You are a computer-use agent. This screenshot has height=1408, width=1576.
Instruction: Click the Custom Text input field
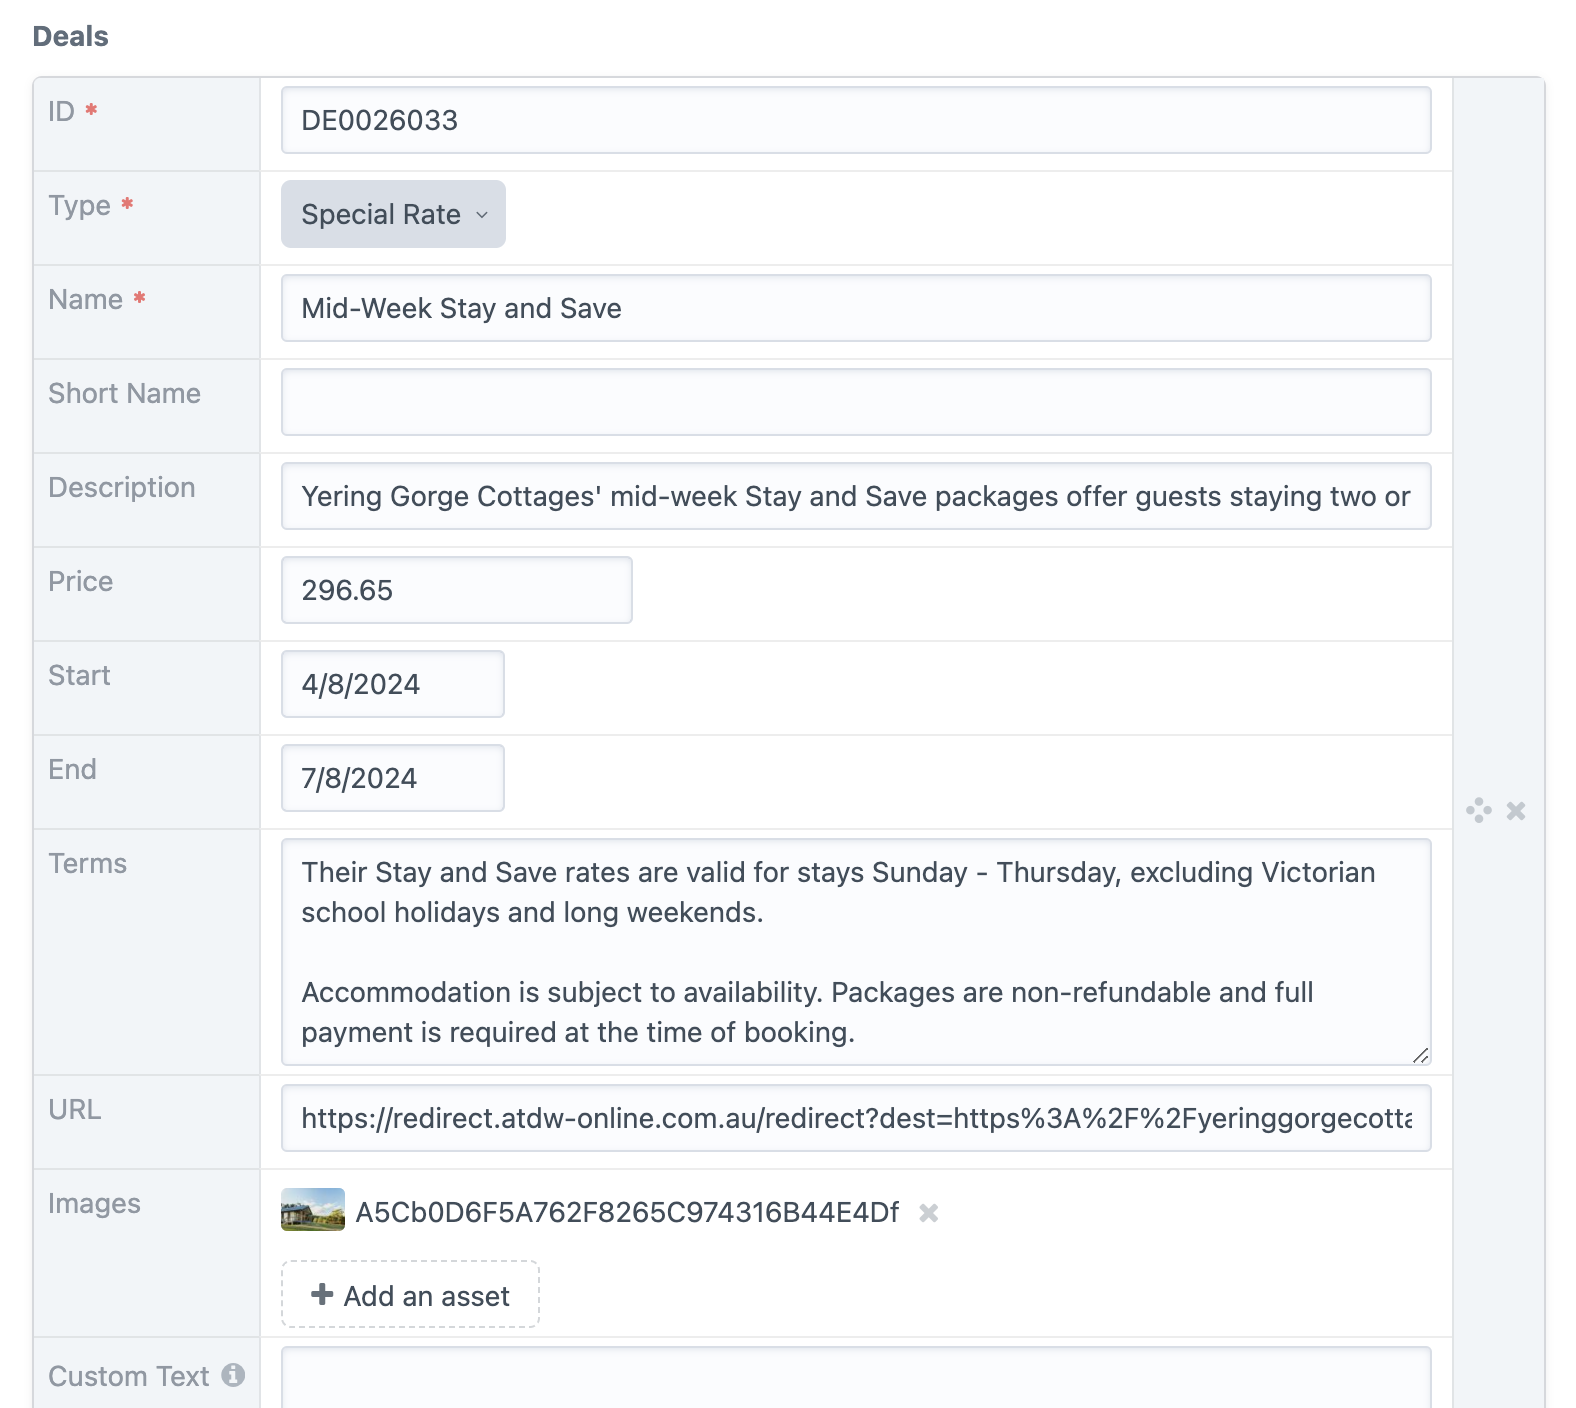pos(856,1378)
